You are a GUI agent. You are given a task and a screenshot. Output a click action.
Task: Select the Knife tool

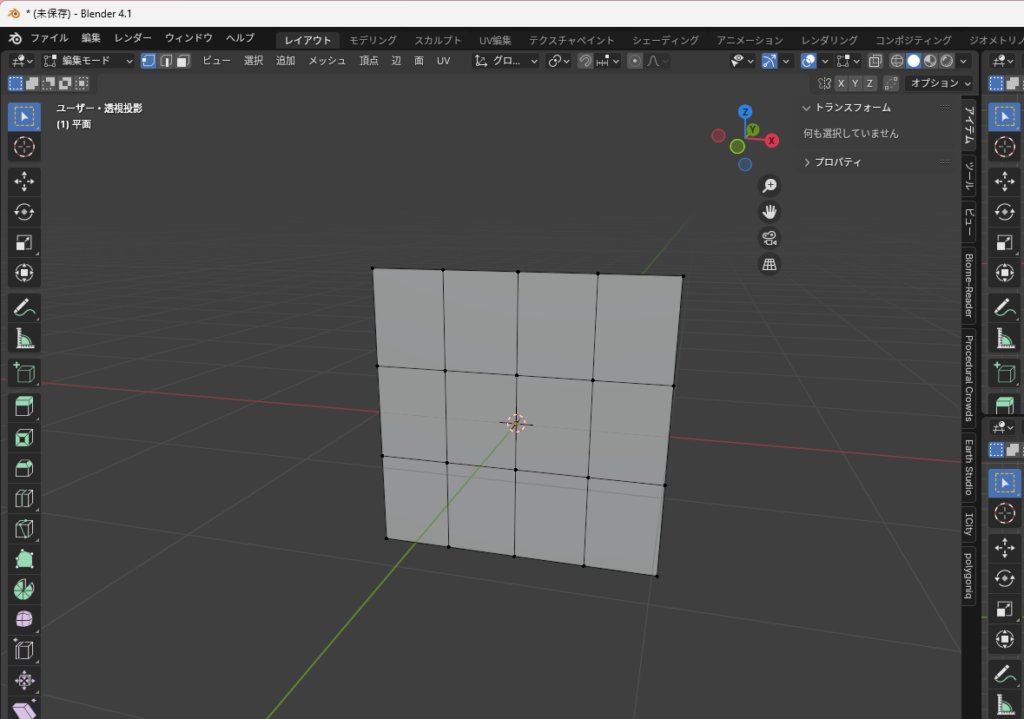click(24, 529)
